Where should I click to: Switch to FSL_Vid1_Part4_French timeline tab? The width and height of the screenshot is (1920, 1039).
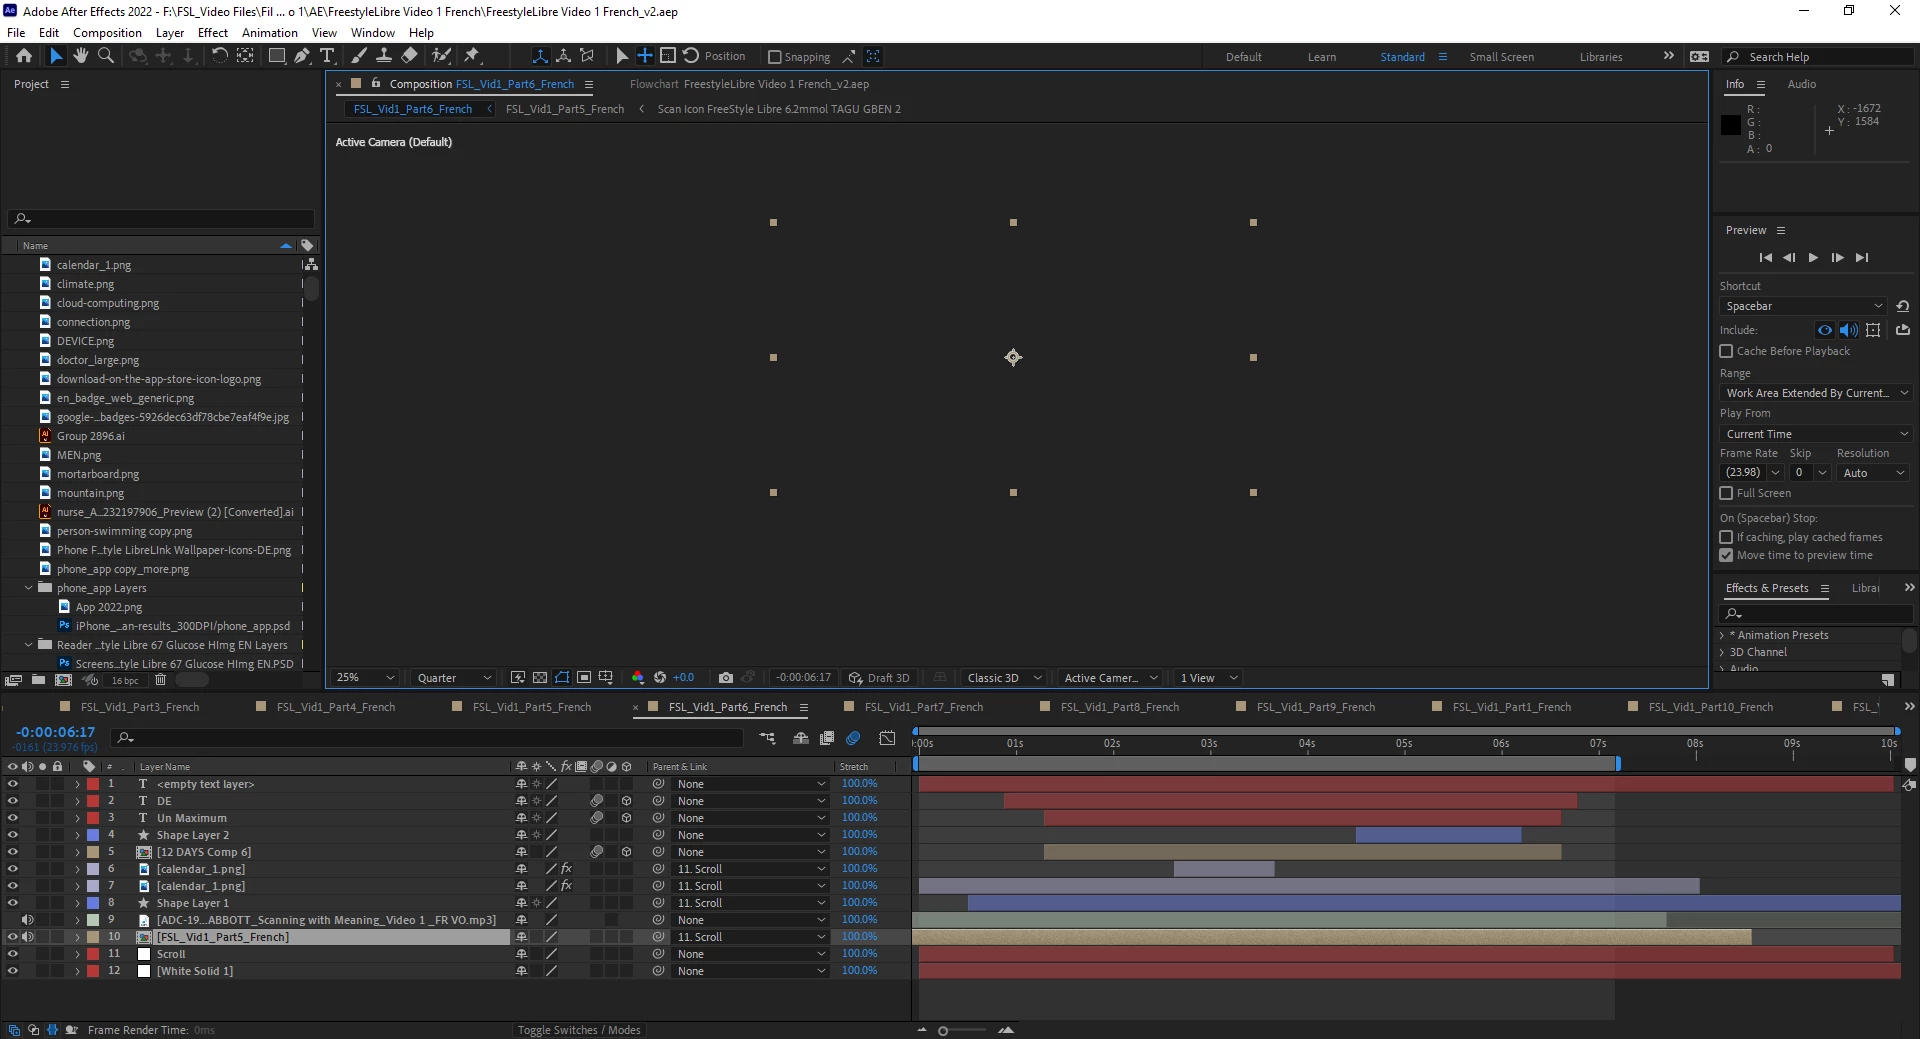click(x=335, y=707)
